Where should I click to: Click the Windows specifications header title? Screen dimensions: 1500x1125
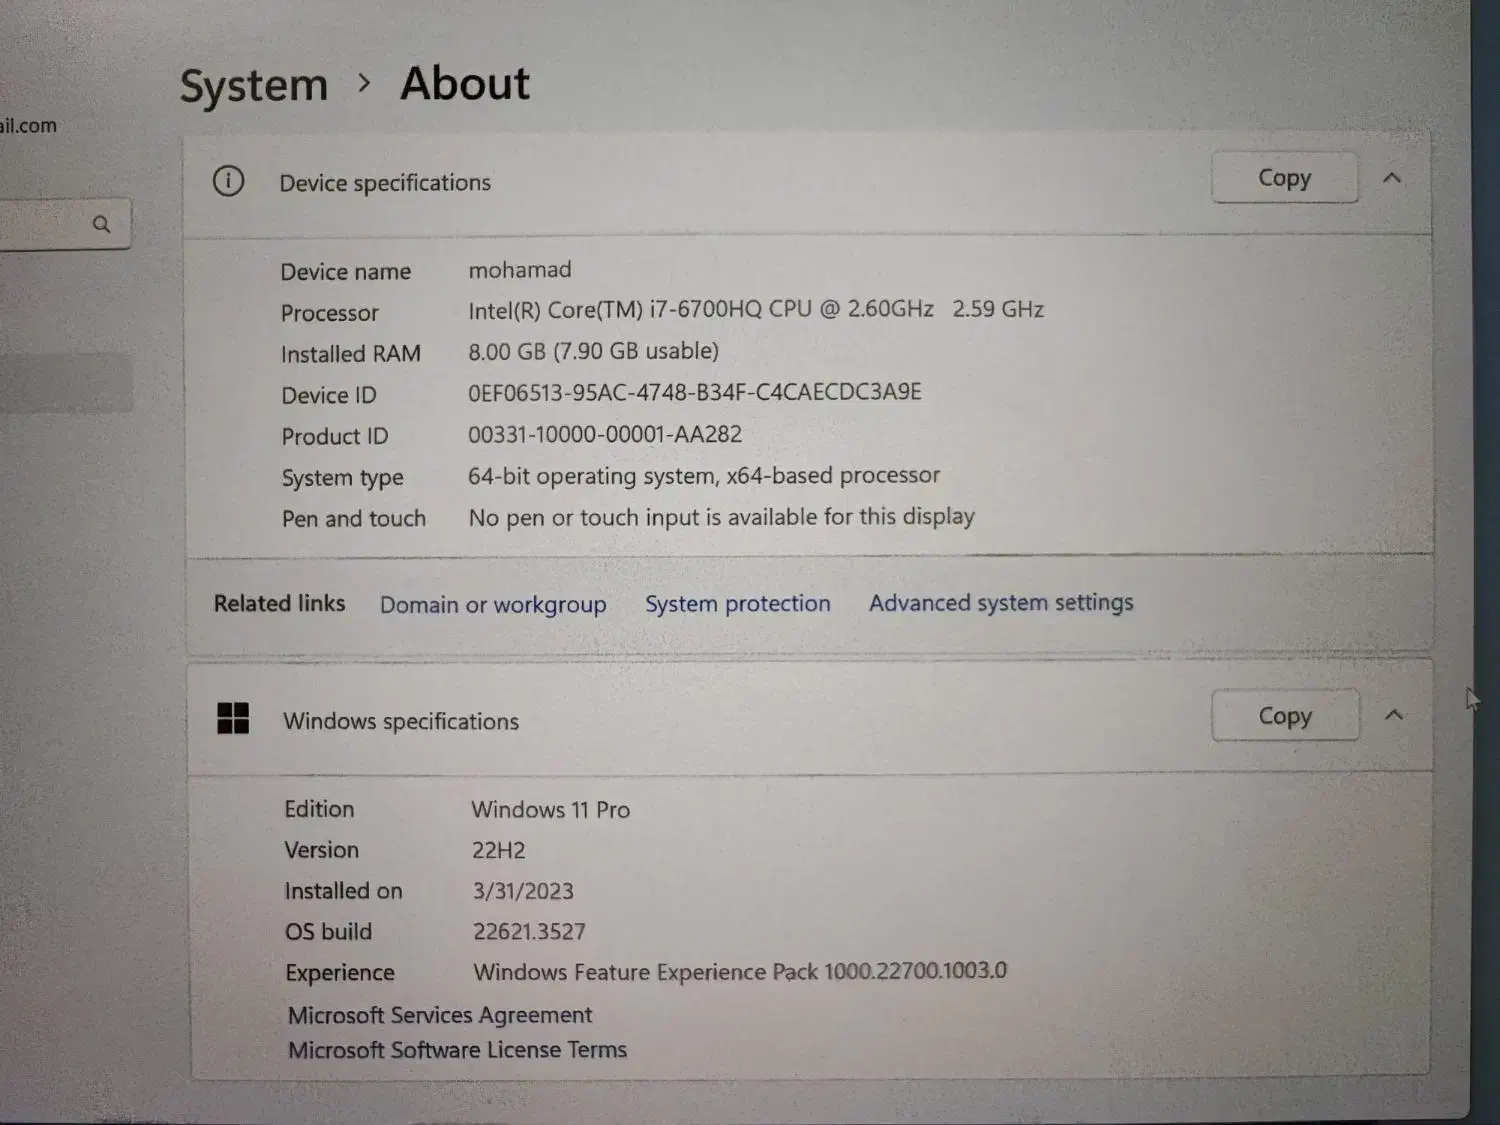click(x=401, y=721)
